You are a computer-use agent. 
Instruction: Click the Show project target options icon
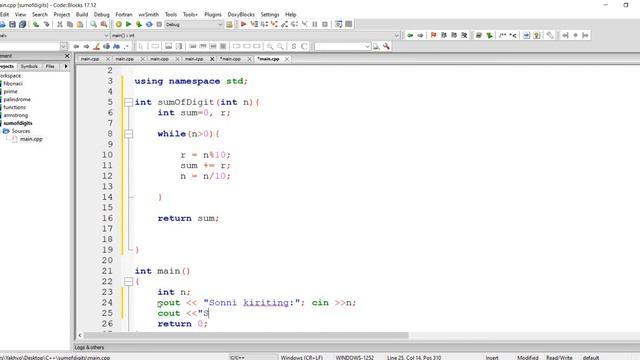(229, 24)
